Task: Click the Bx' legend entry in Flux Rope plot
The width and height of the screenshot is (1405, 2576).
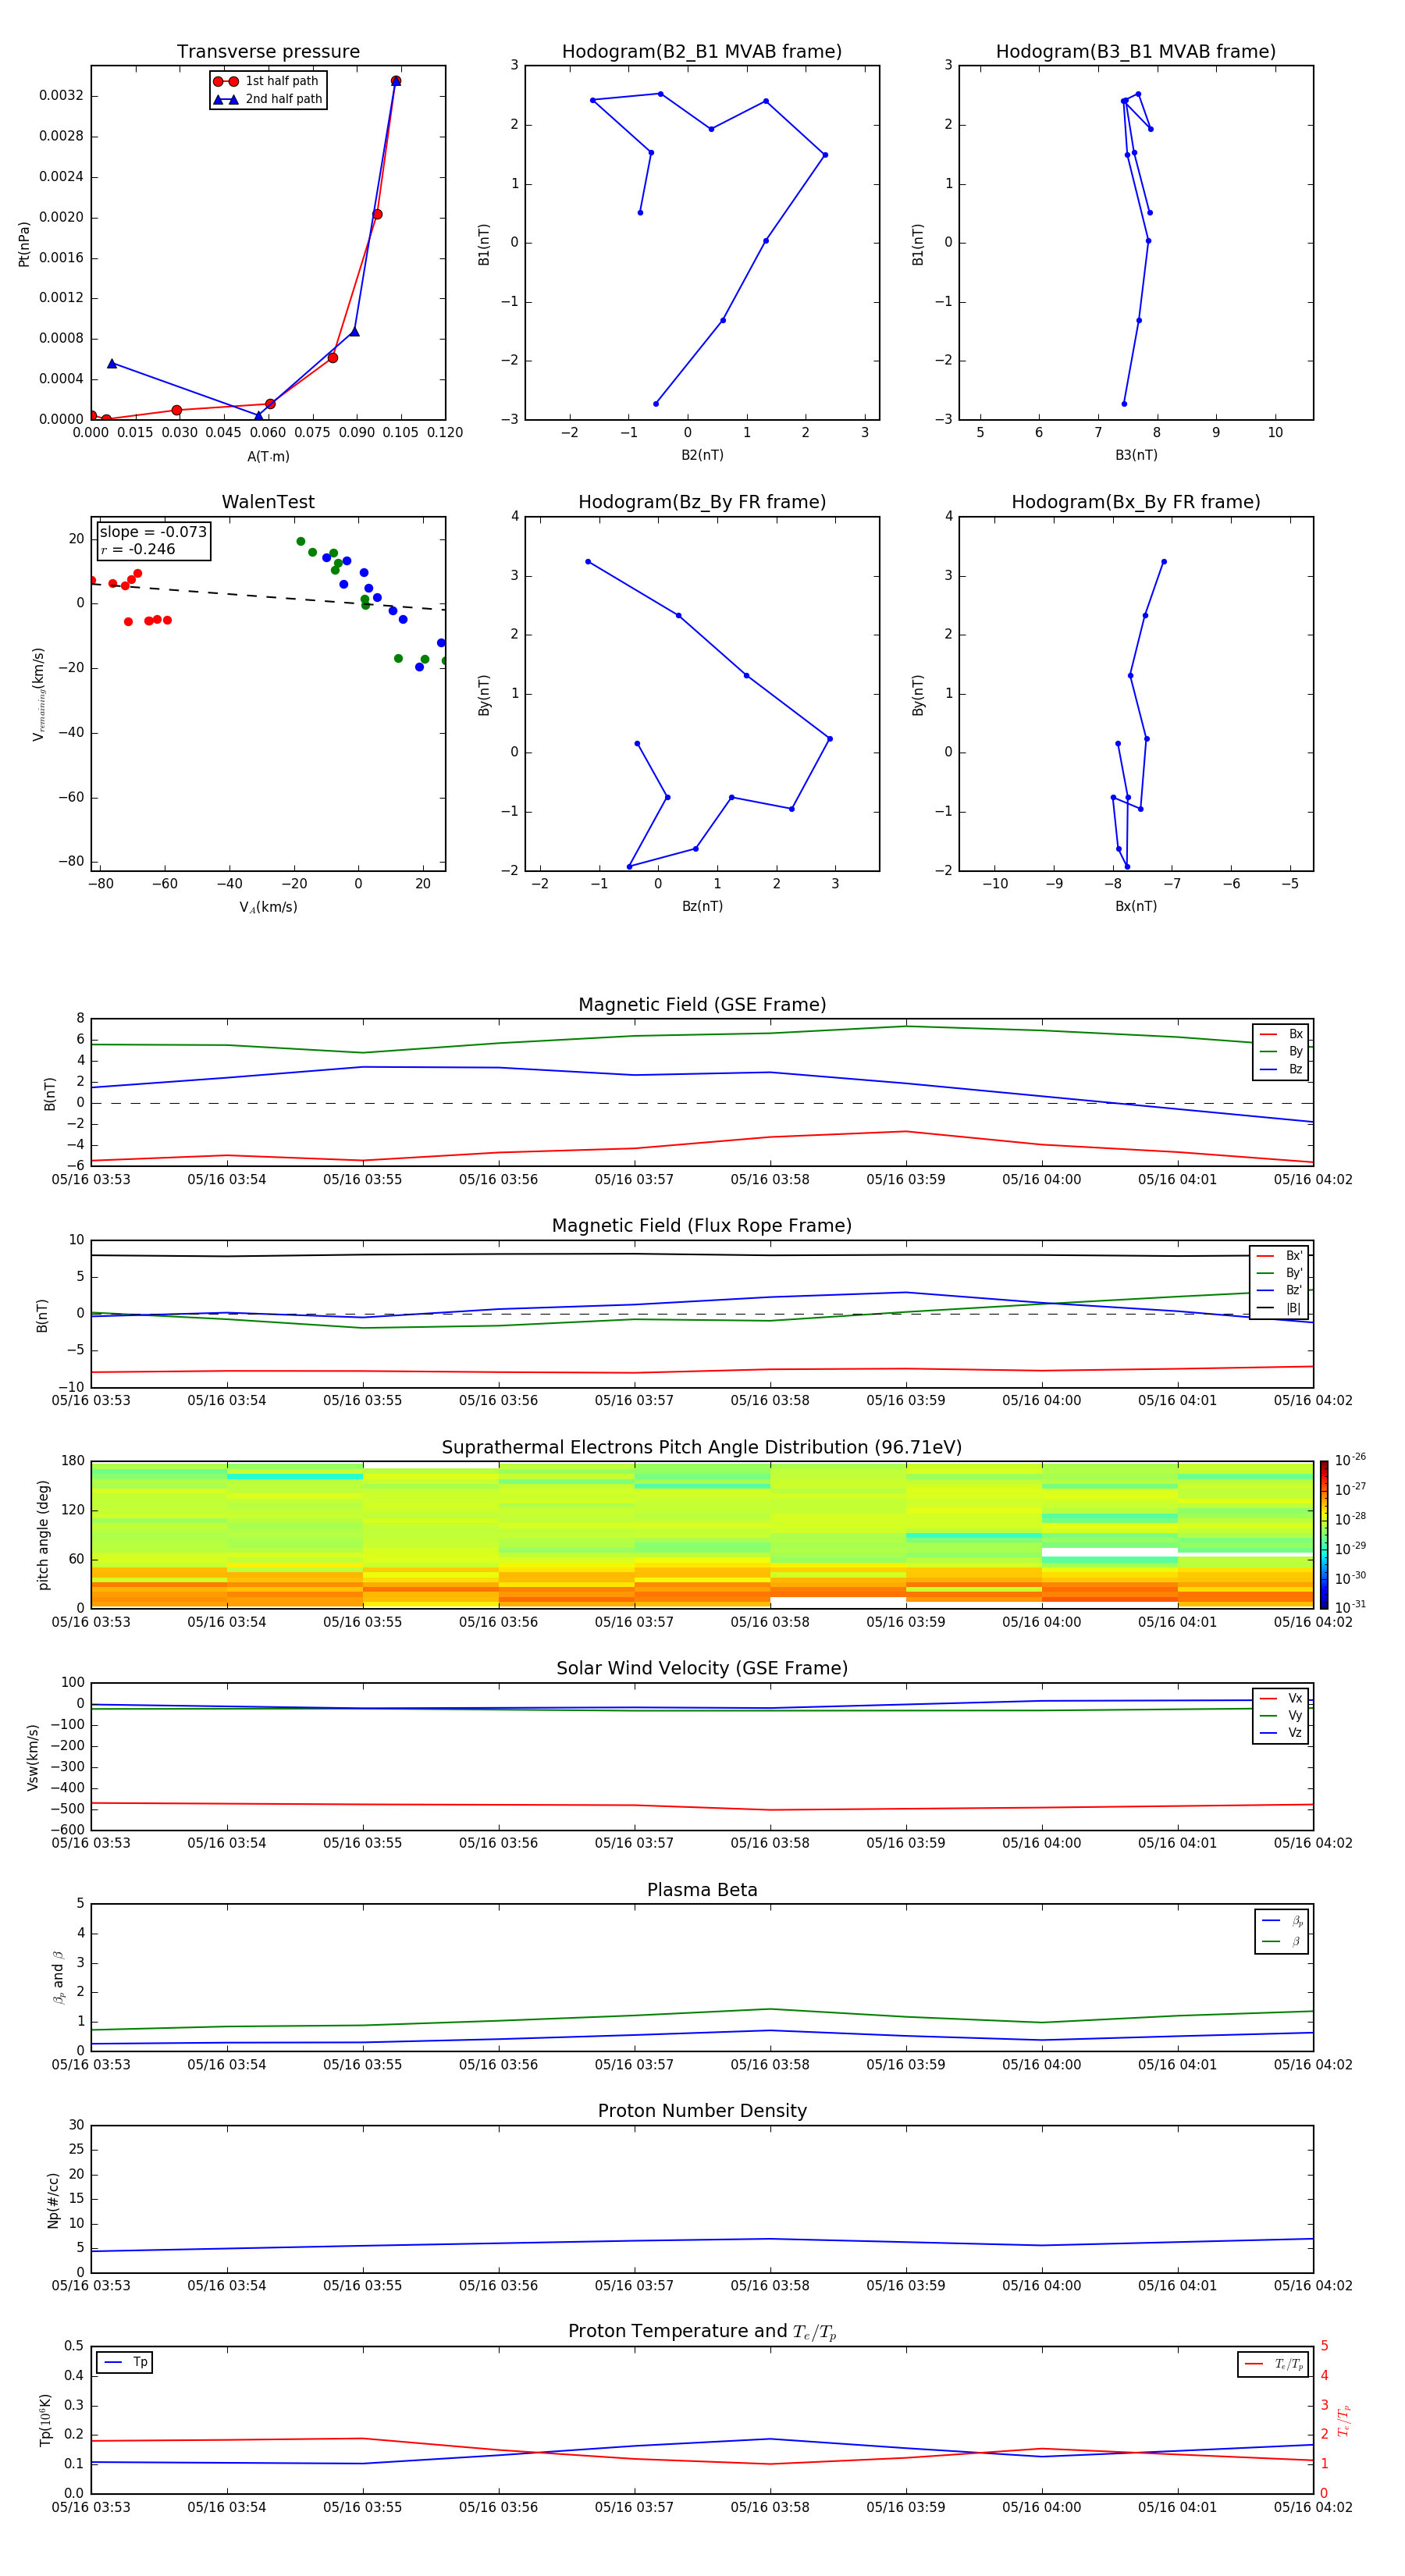Action: tap(1280, 1256)
